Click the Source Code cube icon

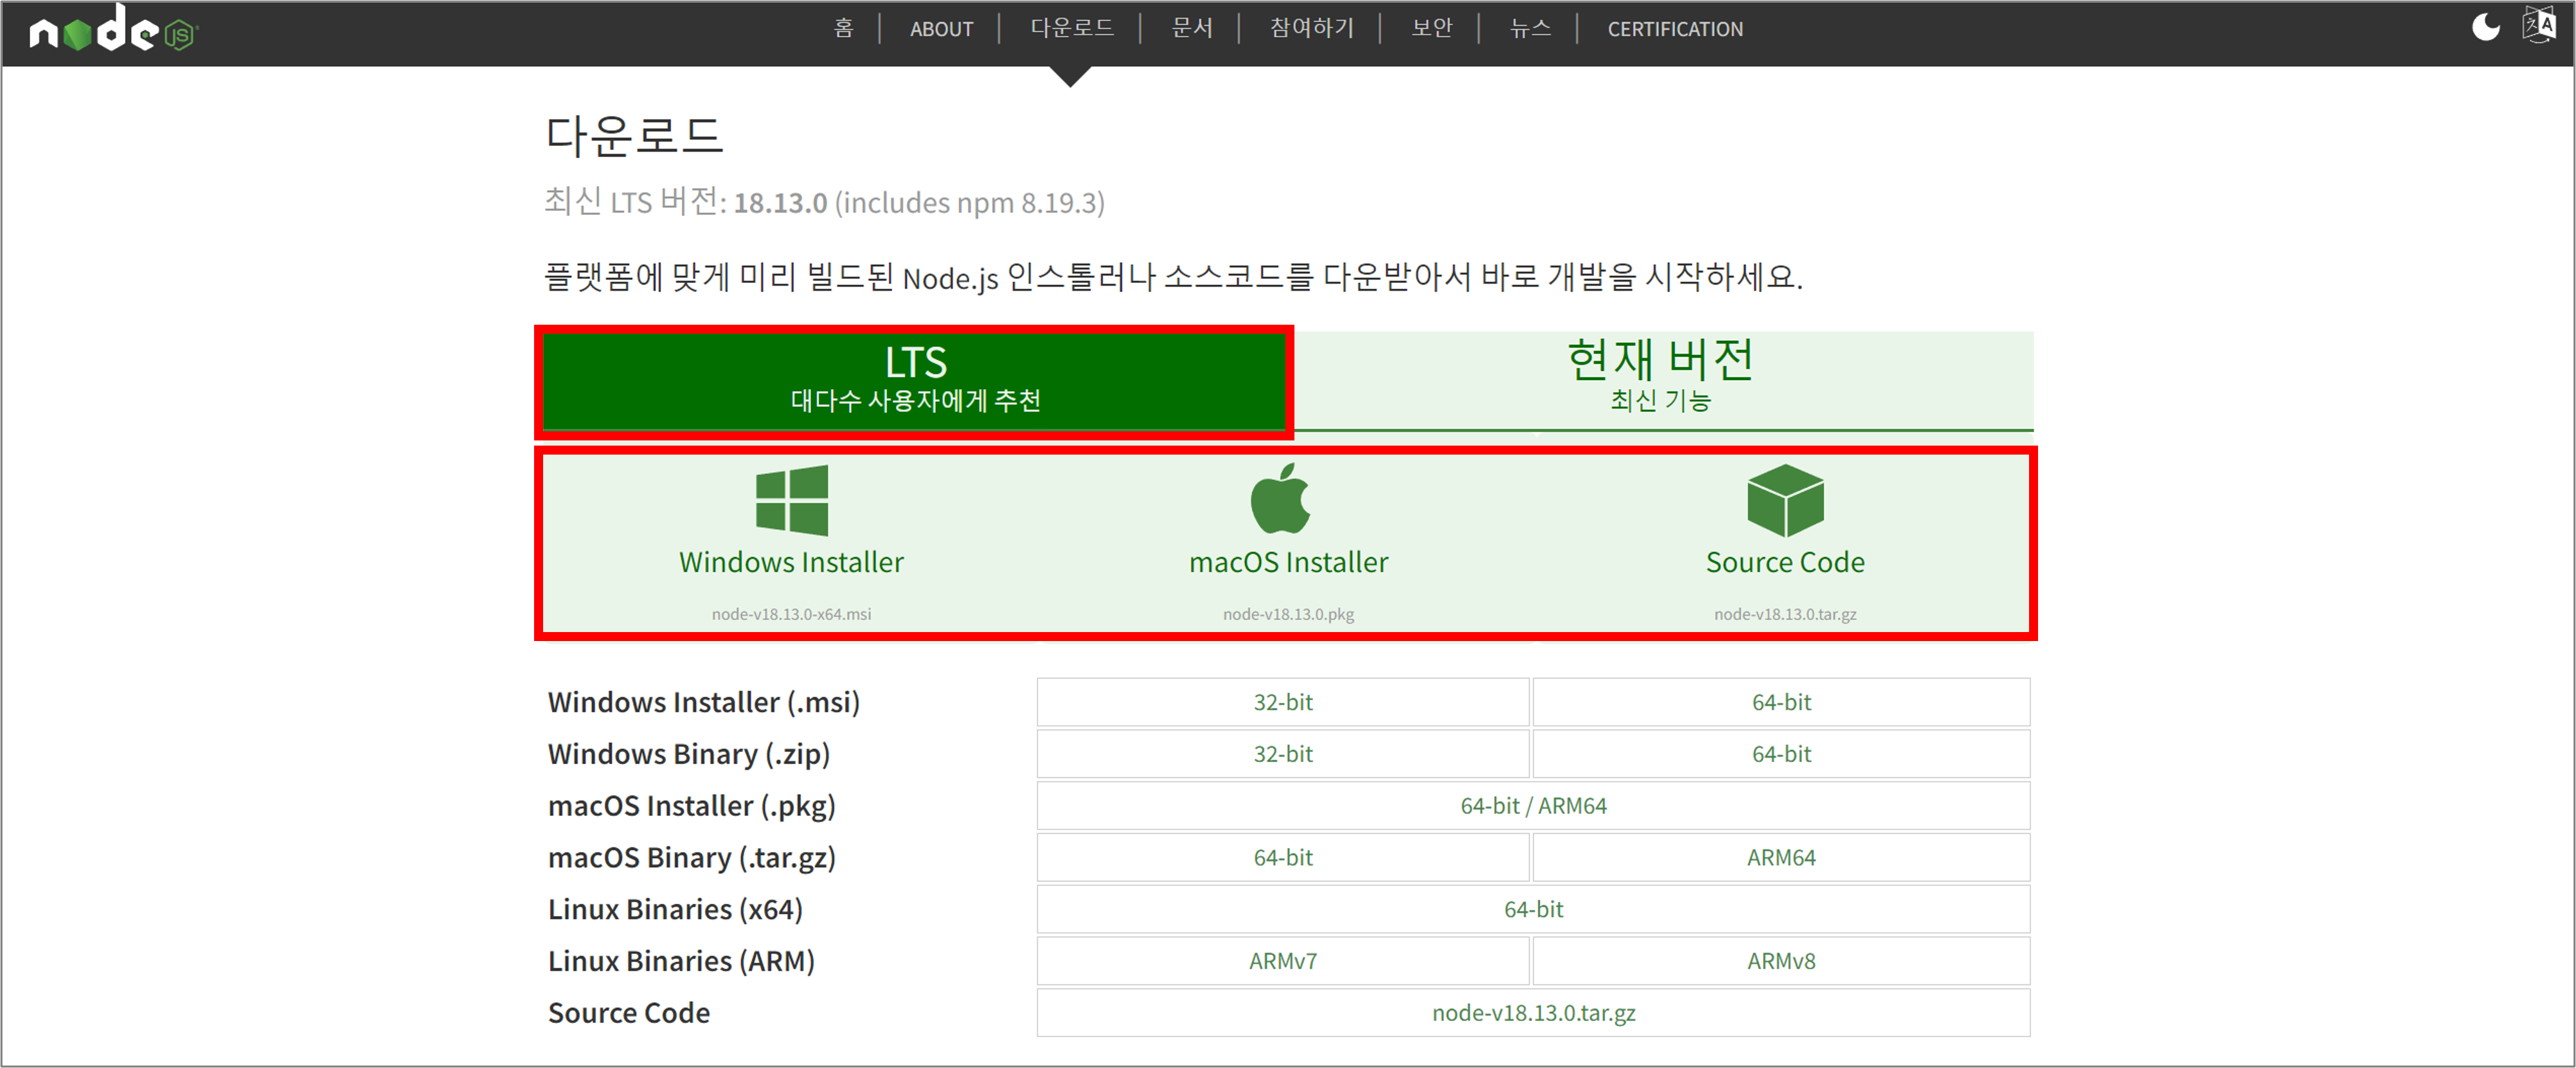(1784, 500)
